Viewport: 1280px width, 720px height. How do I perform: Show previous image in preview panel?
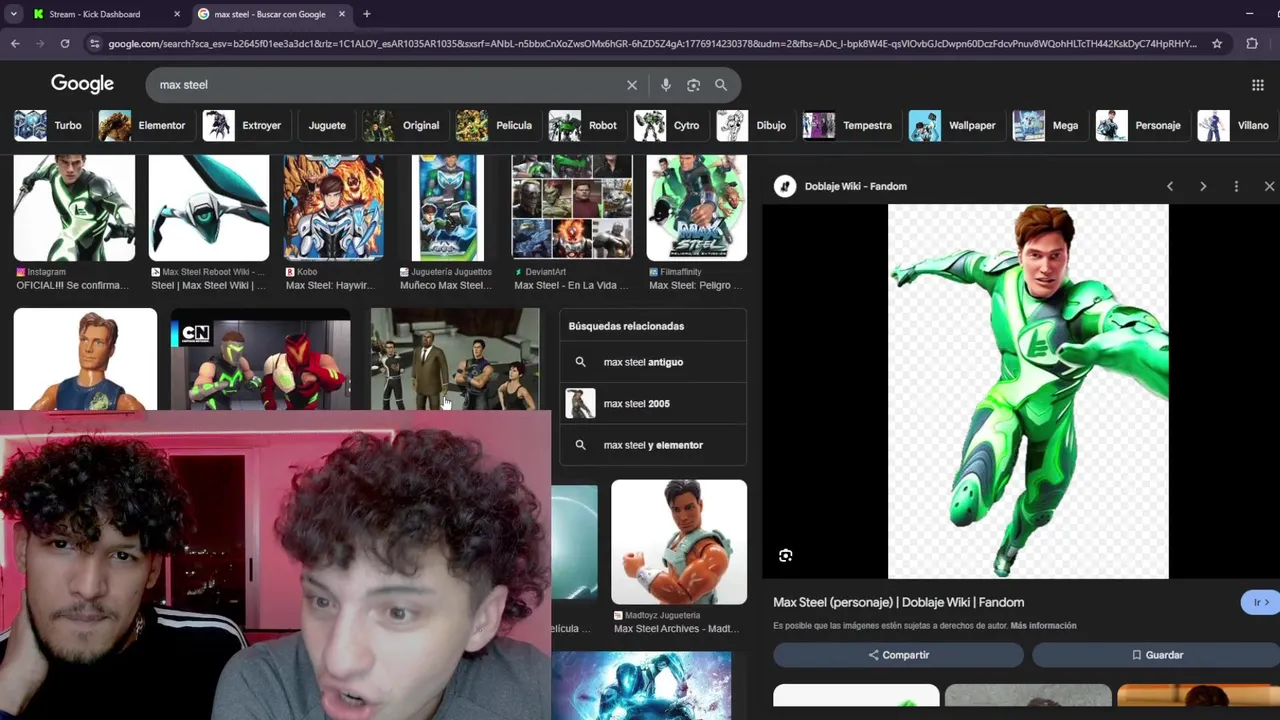coord(1170,186)
